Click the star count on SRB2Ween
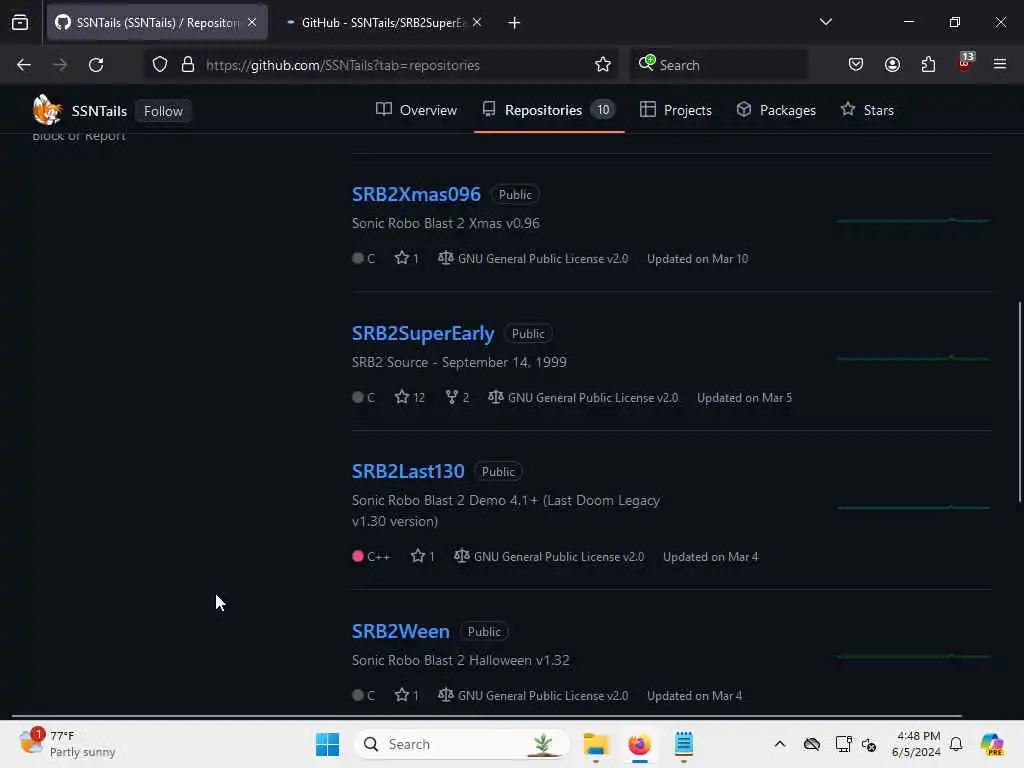This screenshot has height=768, width=1024. (x=407, y=695)
